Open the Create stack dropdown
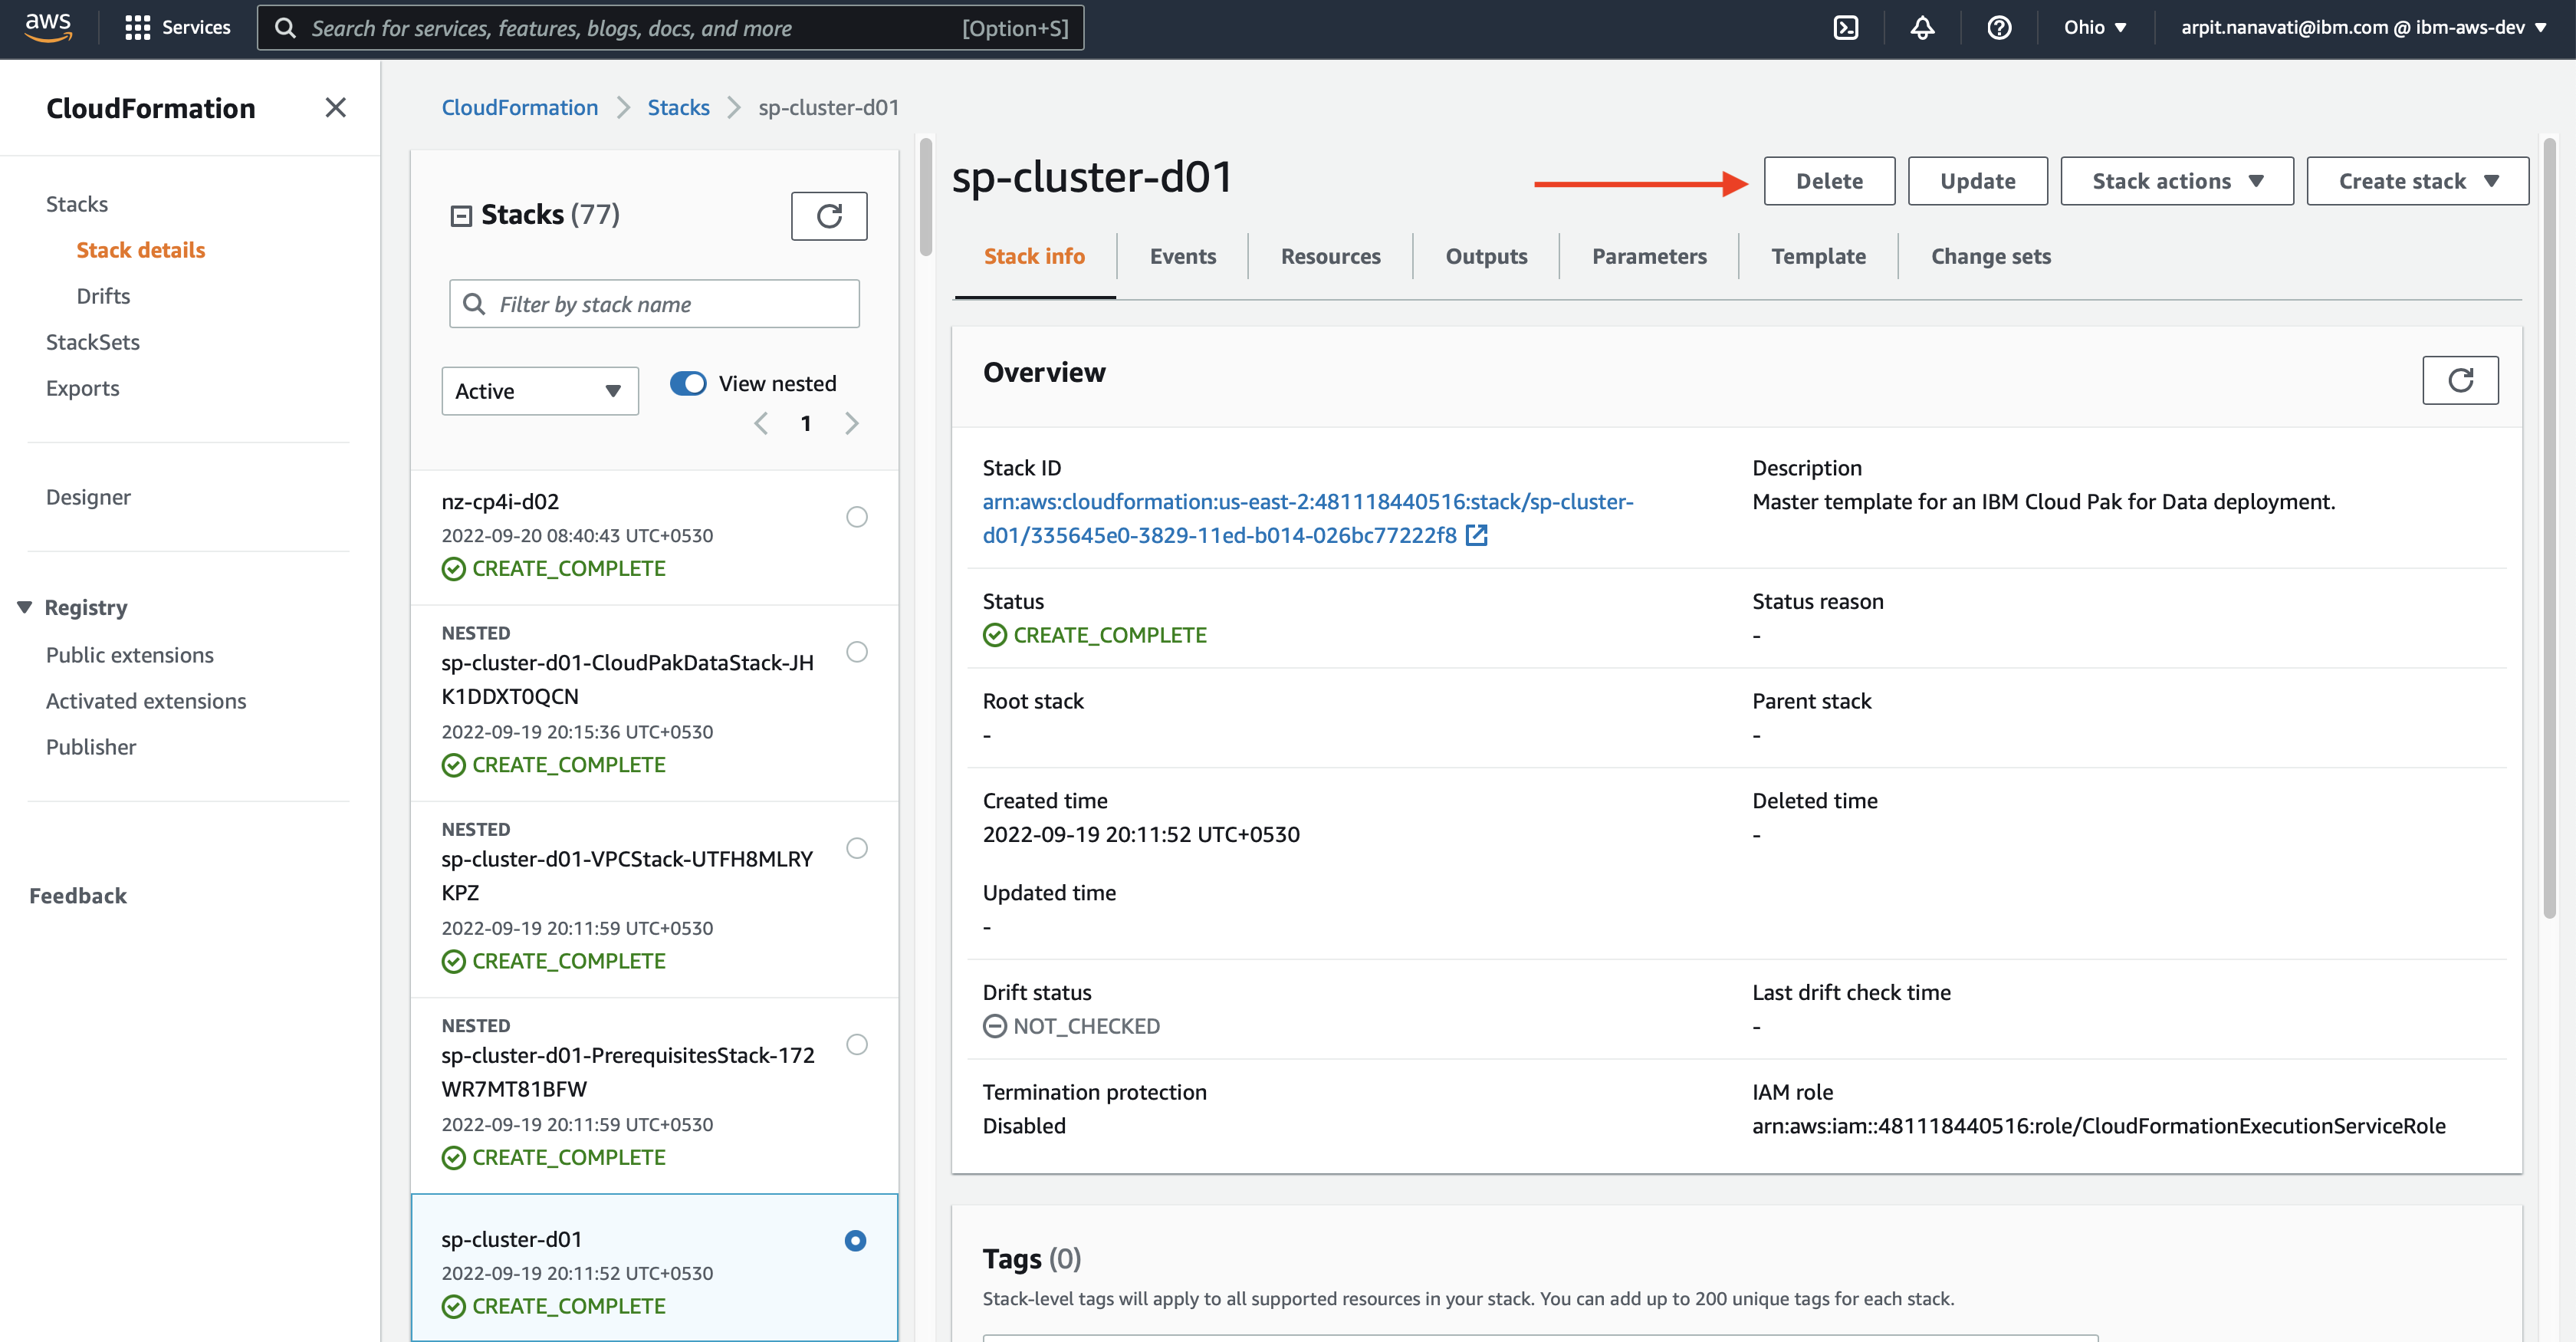The height and width of the screenshot is (1342, 2576). pos(2417,181)
